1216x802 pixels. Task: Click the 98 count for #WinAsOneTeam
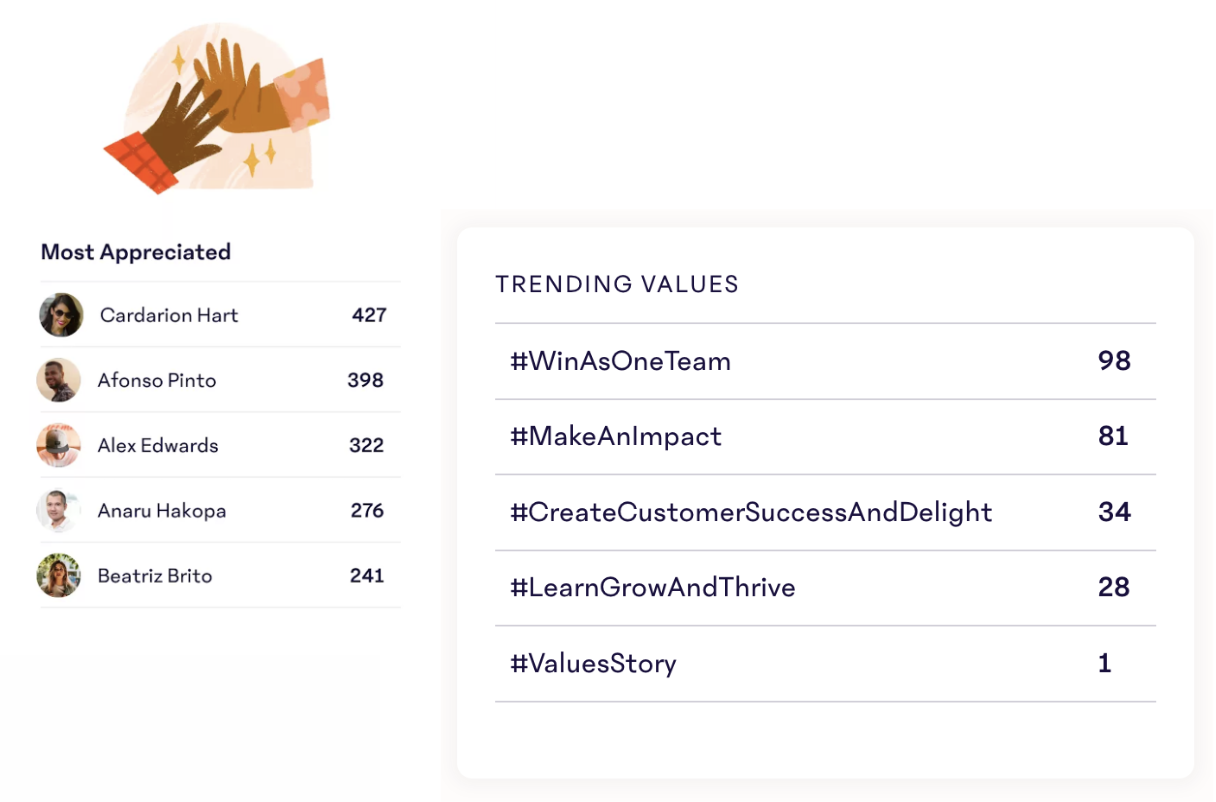coord(1114,361)
